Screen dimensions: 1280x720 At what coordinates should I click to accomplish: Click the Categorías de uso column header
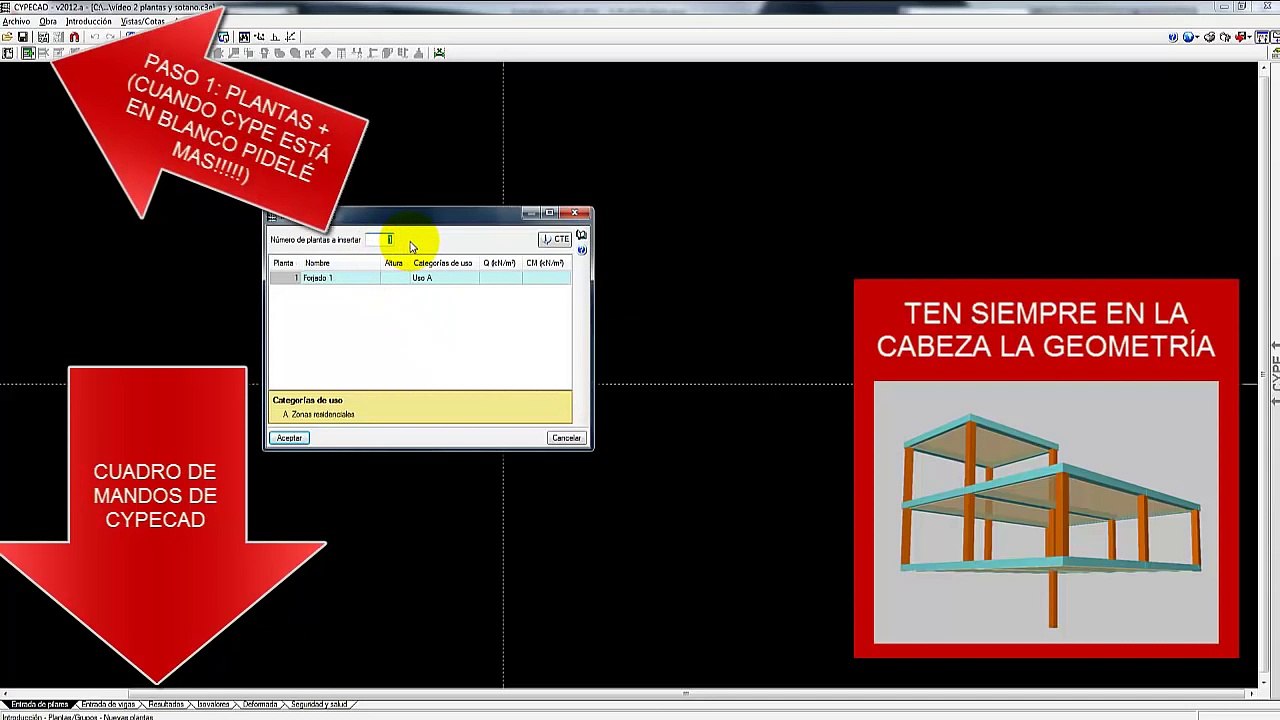tap(444, 263)
